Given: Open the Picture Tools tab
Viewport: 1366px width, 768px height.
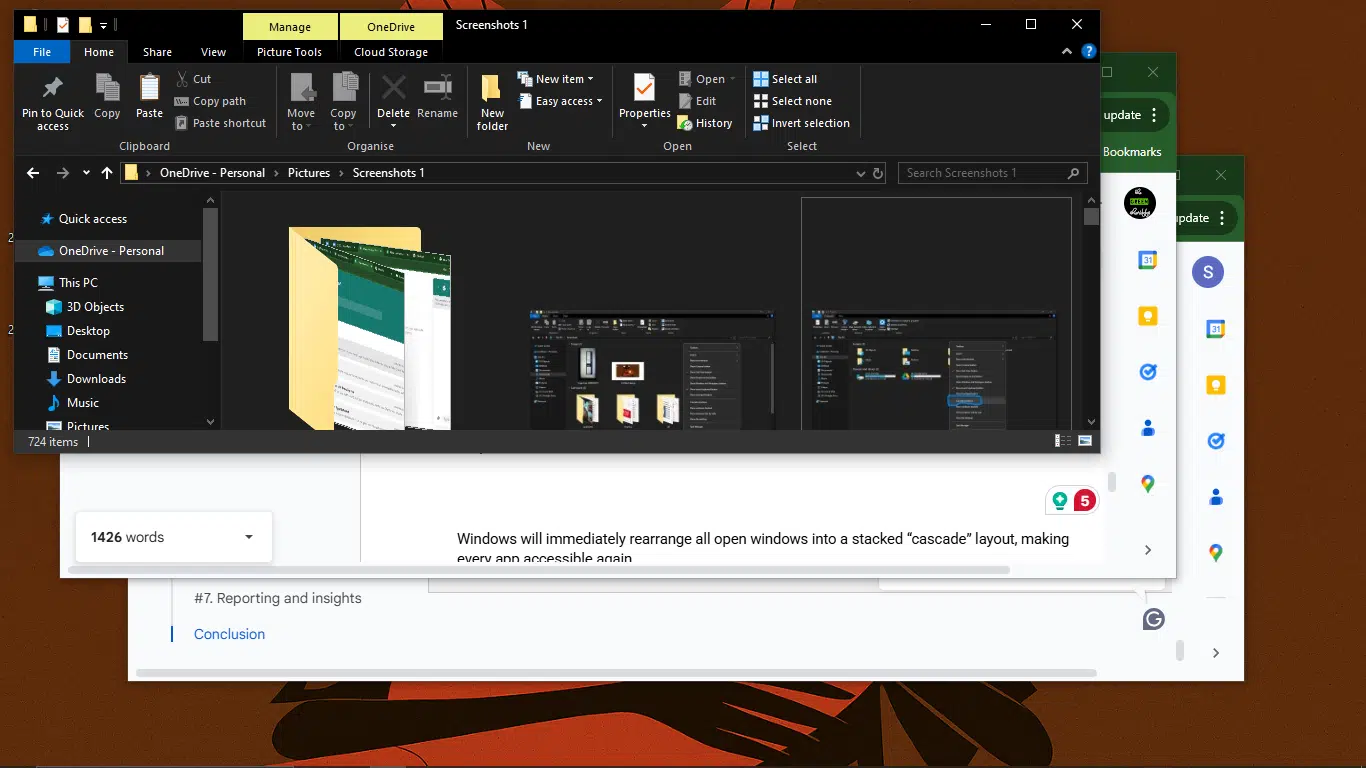Looking at the screenshot, I should click(x=290, y=52).
